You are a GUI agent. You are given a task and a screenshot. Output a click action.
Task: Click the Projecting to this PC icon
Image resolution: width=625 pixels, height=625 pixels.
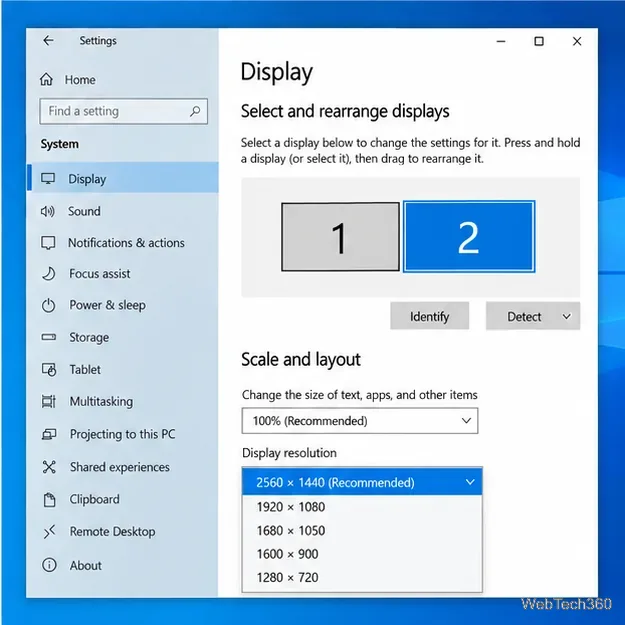coord(49,434)
